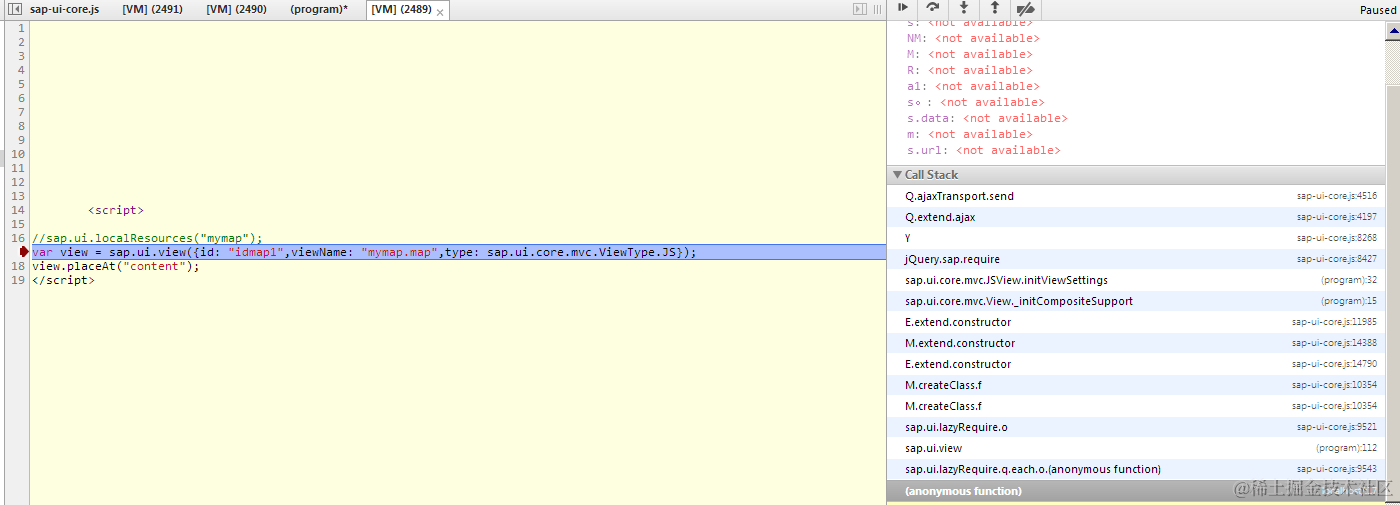Select the jQuery.sap.require stack frame
The height and width of the screenshot is (505, 1400).
1136,259
